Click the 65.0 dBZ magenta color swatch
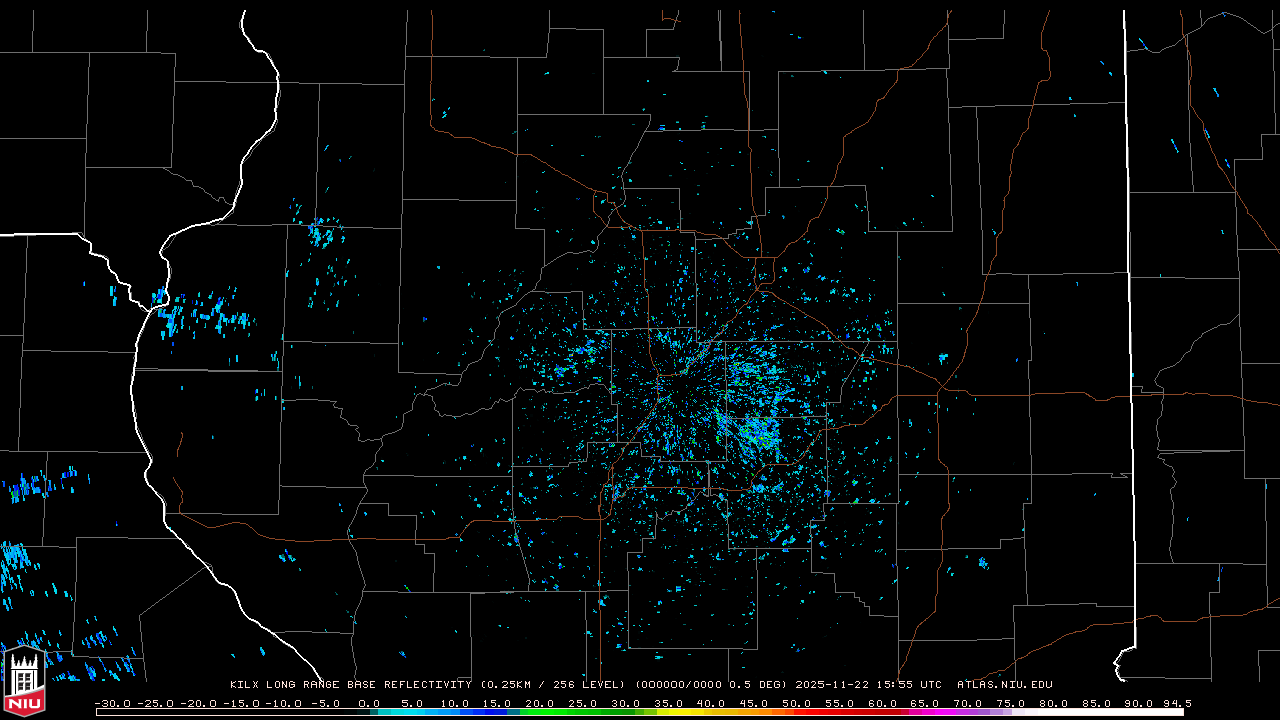This screenshot has height=720, width=1280. (x=926, y=713)
